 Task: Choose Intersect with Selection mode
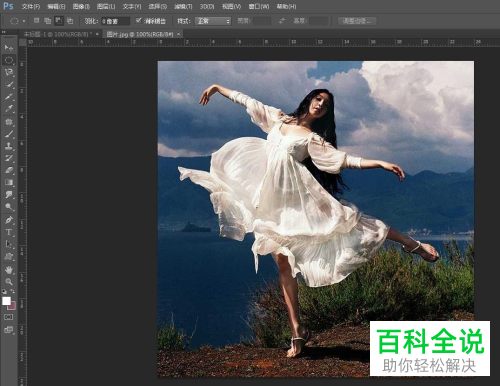(70, 21)
